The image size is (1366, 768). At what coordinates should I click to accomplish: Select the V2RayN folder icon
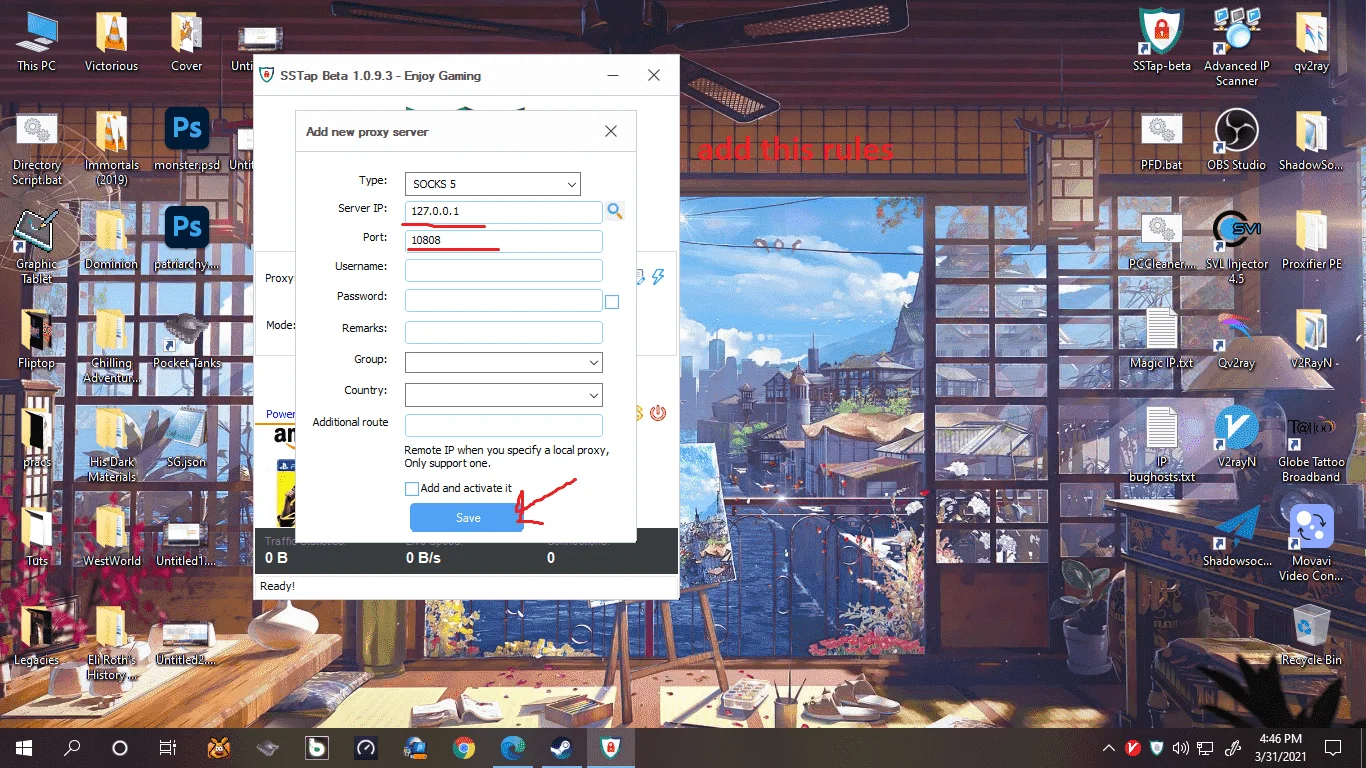click(x=1310, y=339)
